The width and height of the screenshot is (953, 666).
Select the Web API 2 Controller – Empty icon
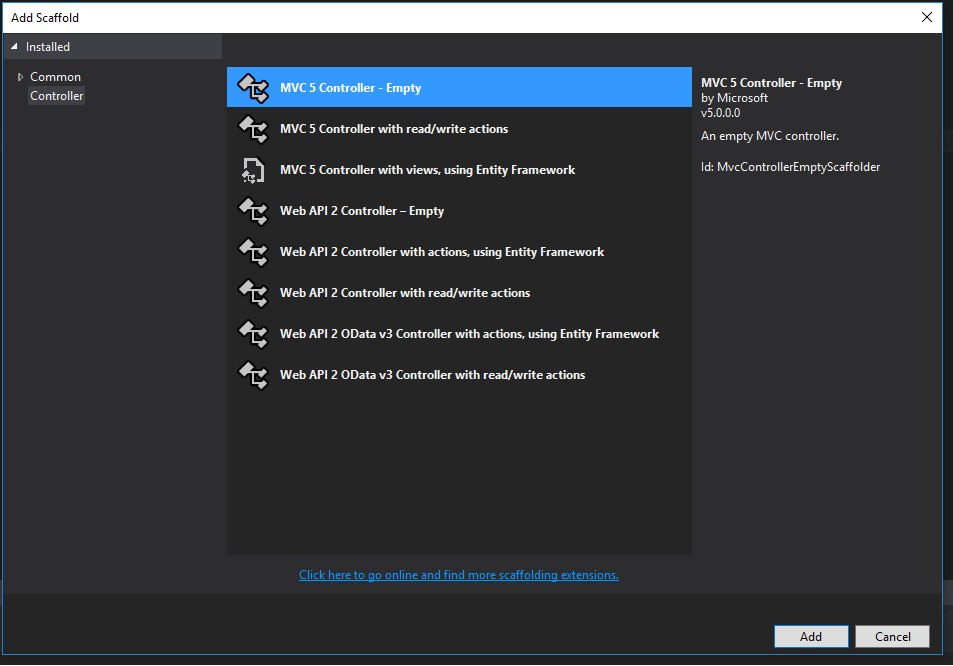pos(253,211)
